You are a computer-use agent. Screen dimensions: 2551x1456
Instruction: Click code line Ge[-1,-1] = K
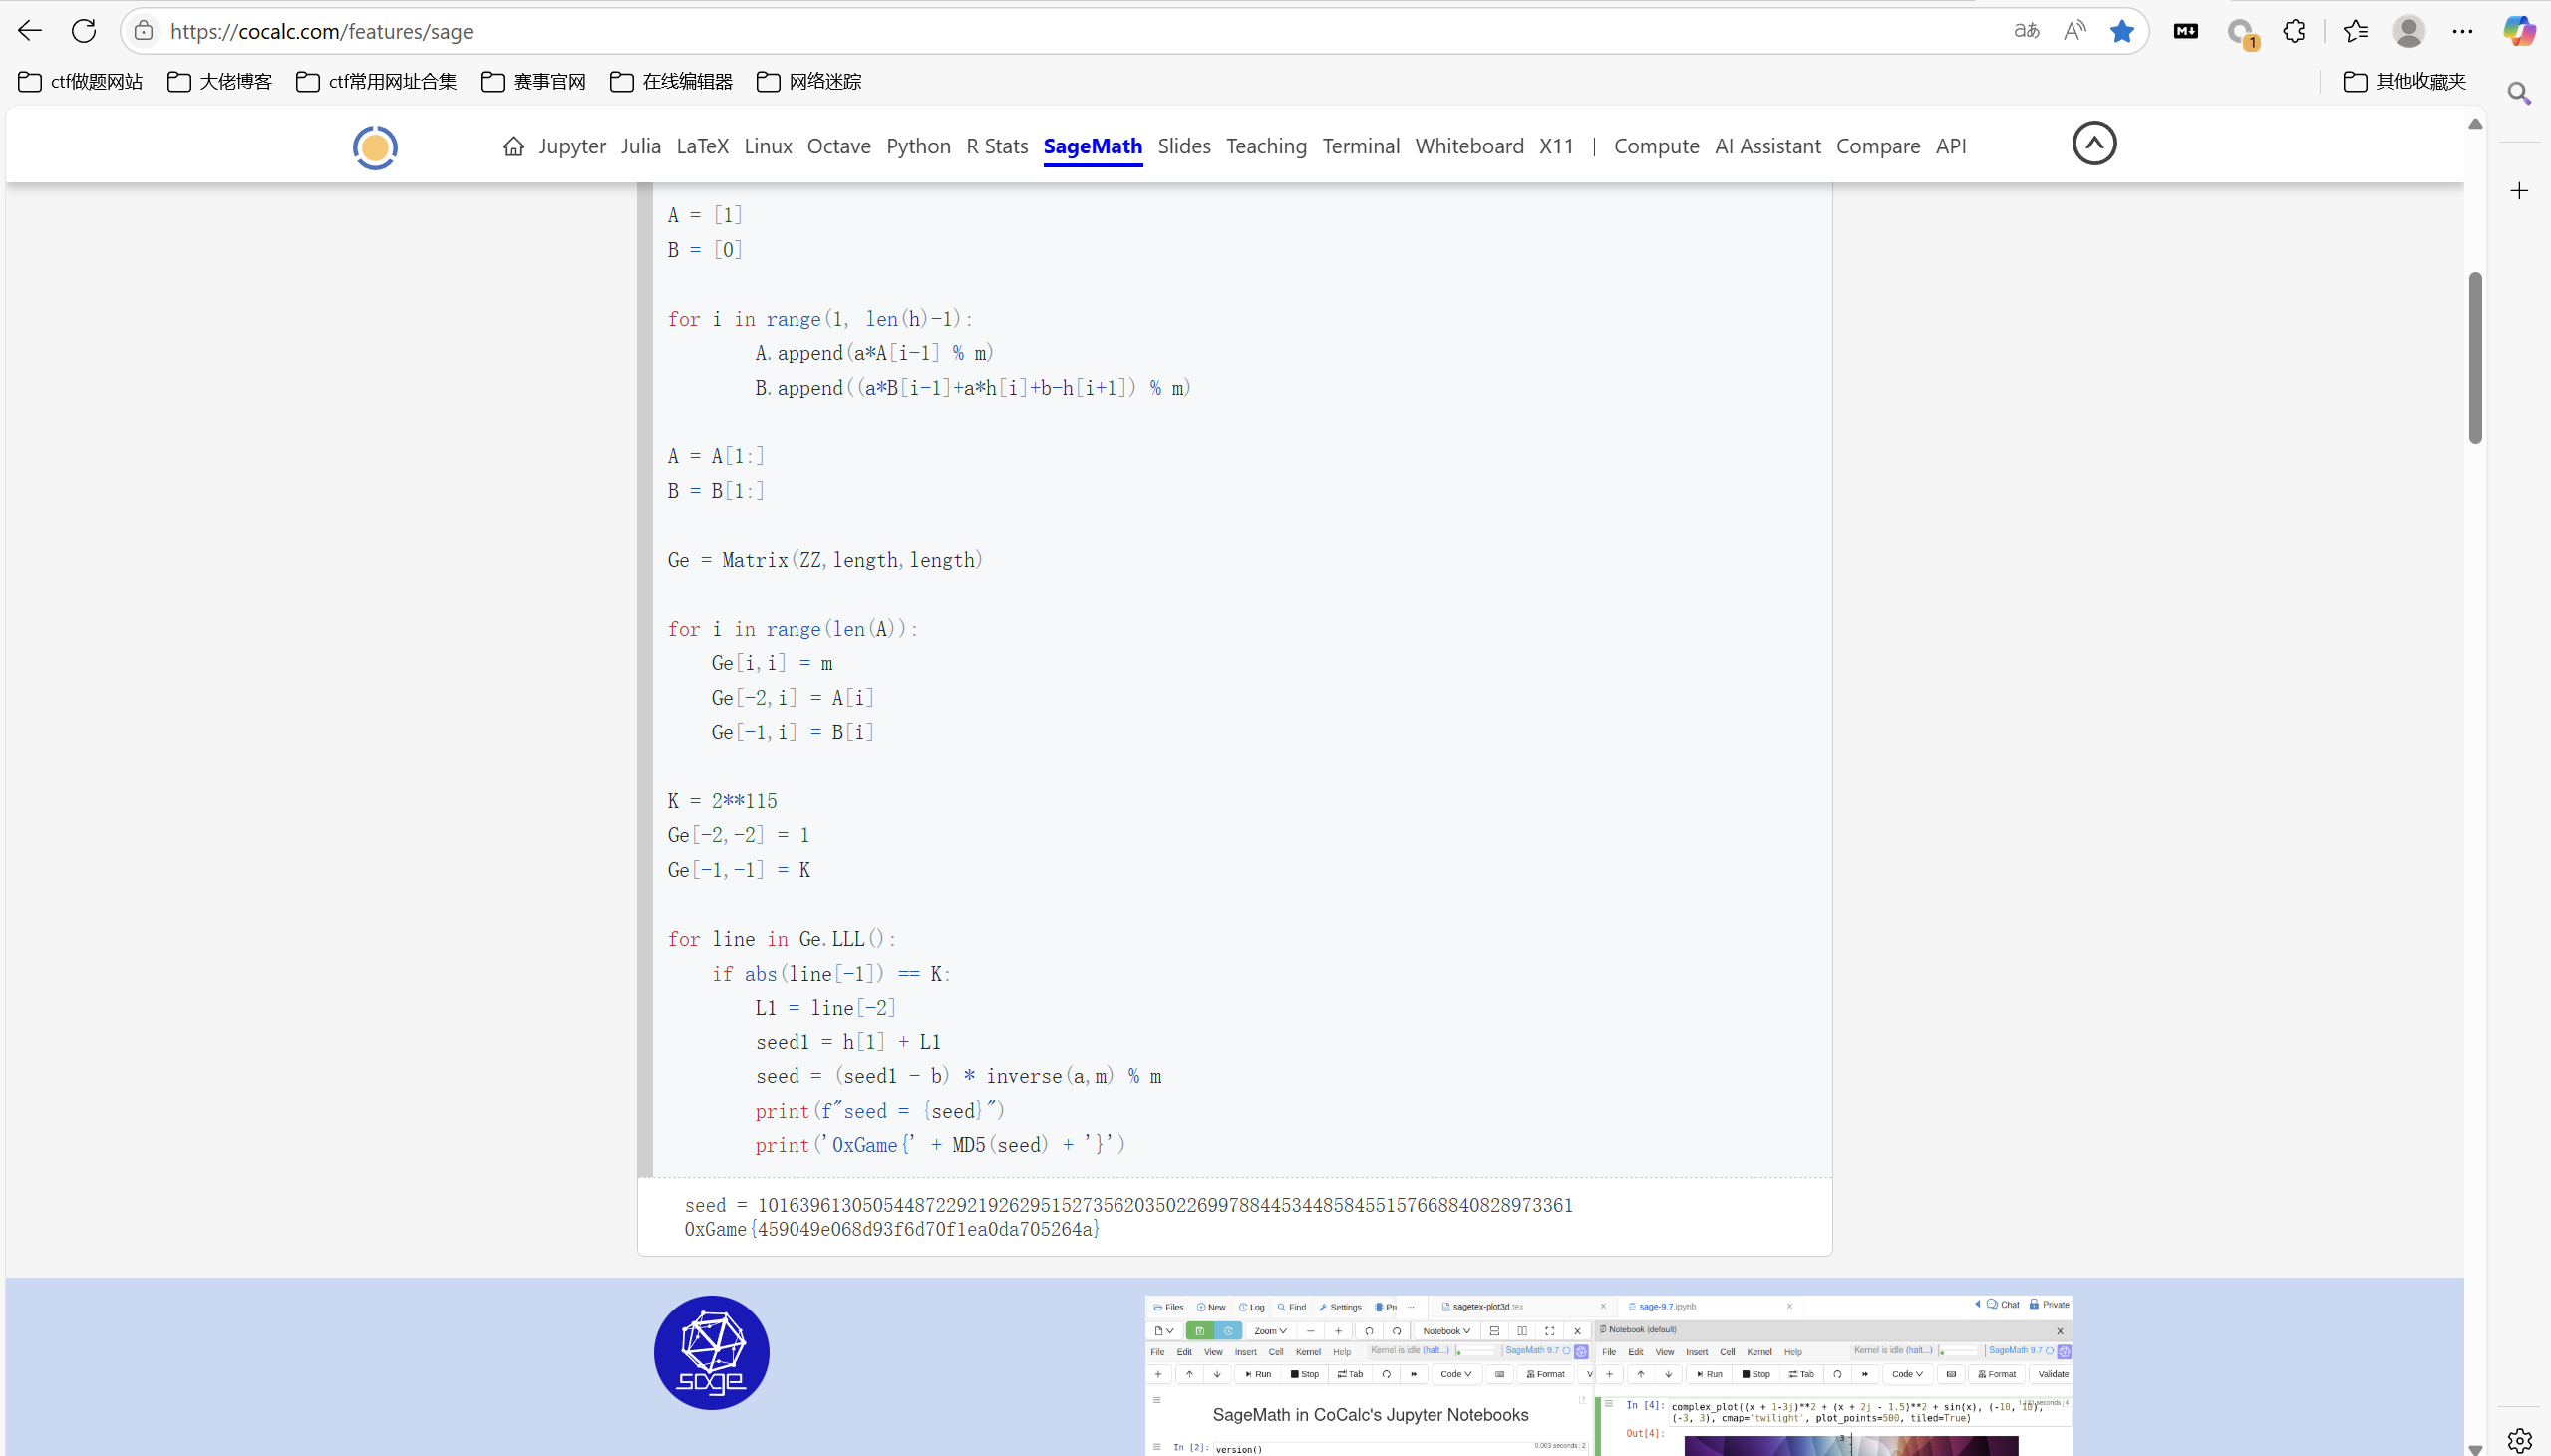[x=739, y=869]
